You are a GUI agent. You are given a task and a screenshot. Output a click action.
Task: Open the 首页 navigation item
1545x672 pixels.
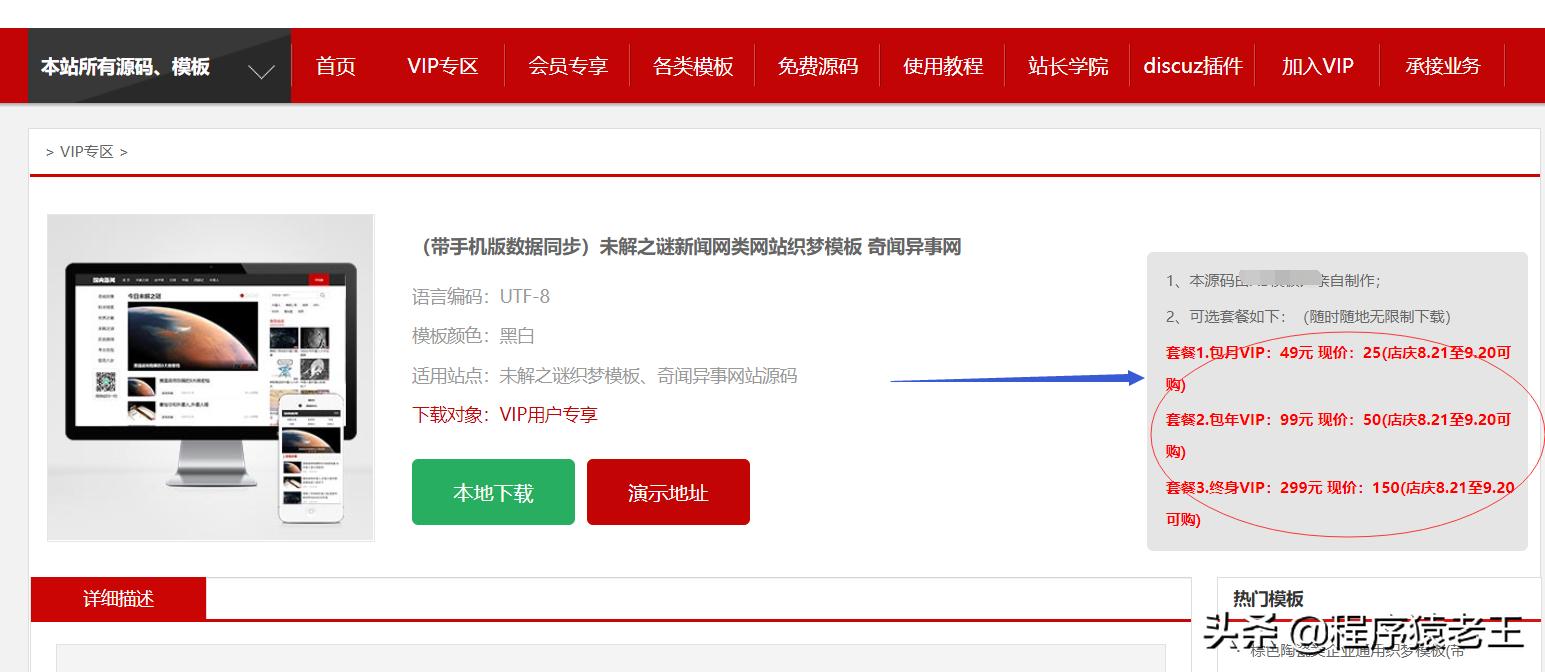334,66
